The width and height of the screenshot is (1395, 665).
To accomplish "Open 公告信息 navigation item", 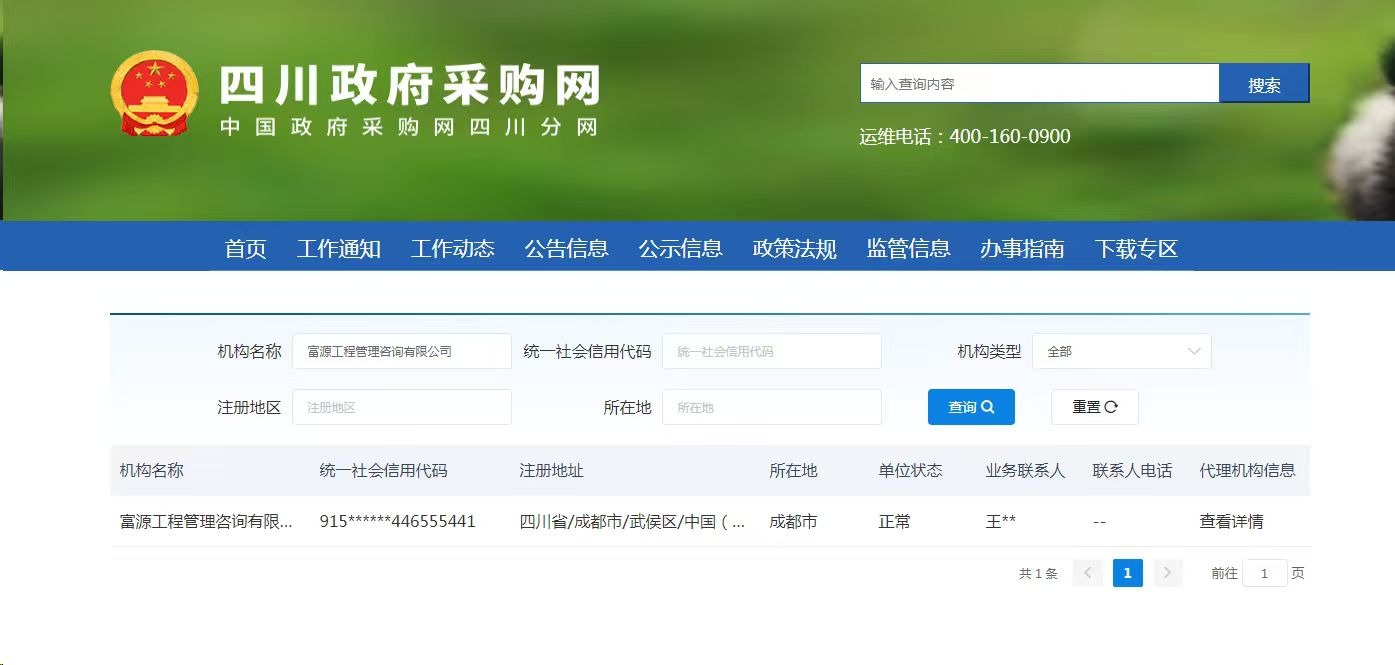I will [567, 248].
